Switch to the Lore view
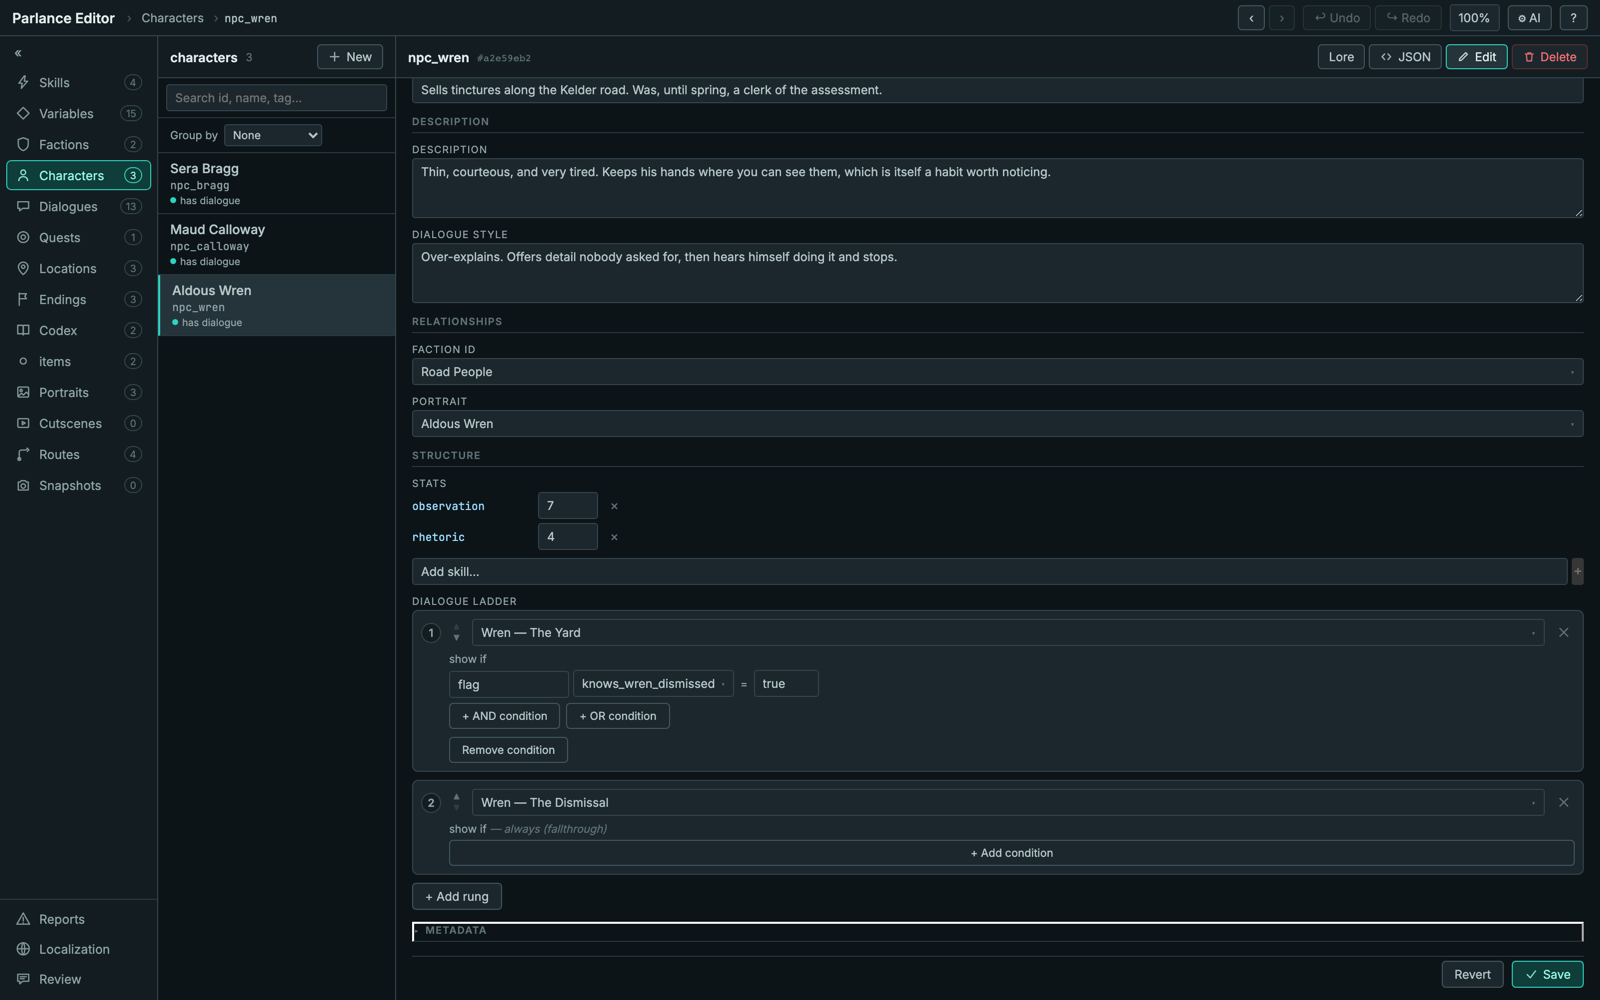Viewport: 1600px width, 1000px height. (x=1341, y=57)
